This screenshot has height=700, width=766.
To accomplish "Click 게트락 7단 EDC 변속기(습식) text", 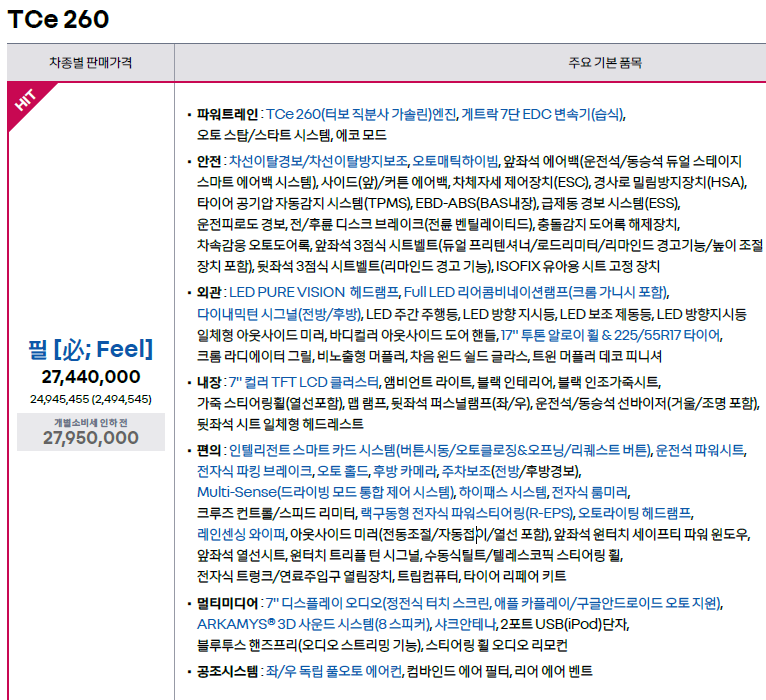I will point(542,114).
